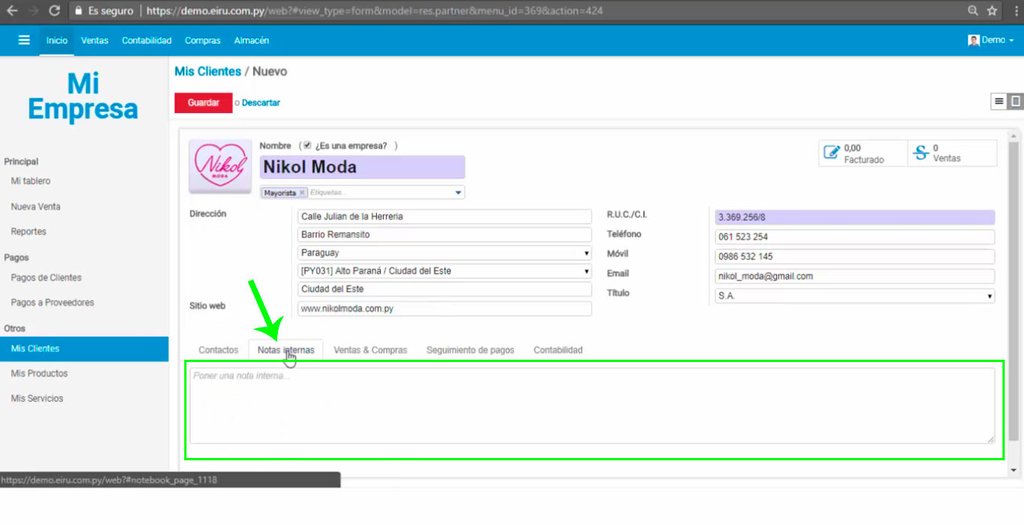1024x525 pixels.
Task: Open the hamburger apps menu
Action: [24, 40]
